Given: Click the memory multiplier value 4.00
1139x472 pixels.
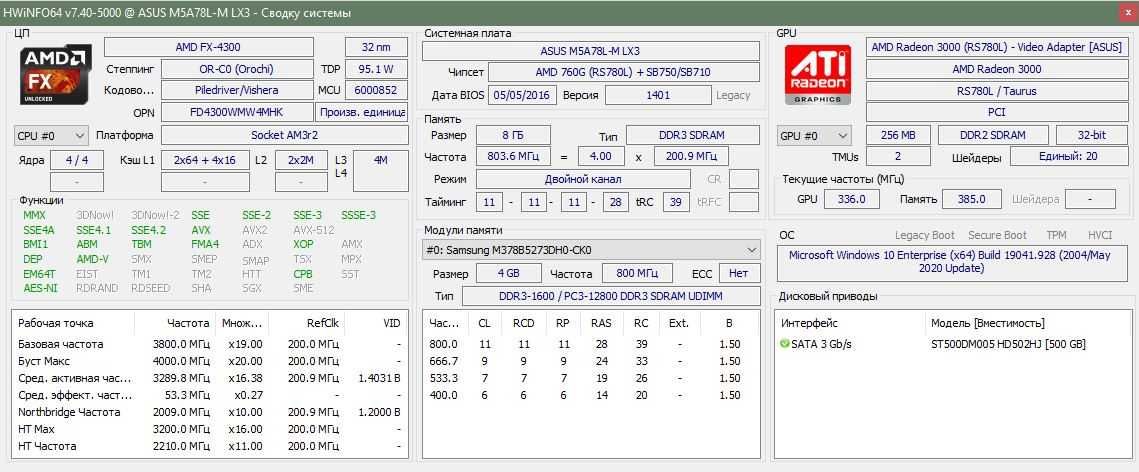Looking at the screenshot, I should (601, 156).
